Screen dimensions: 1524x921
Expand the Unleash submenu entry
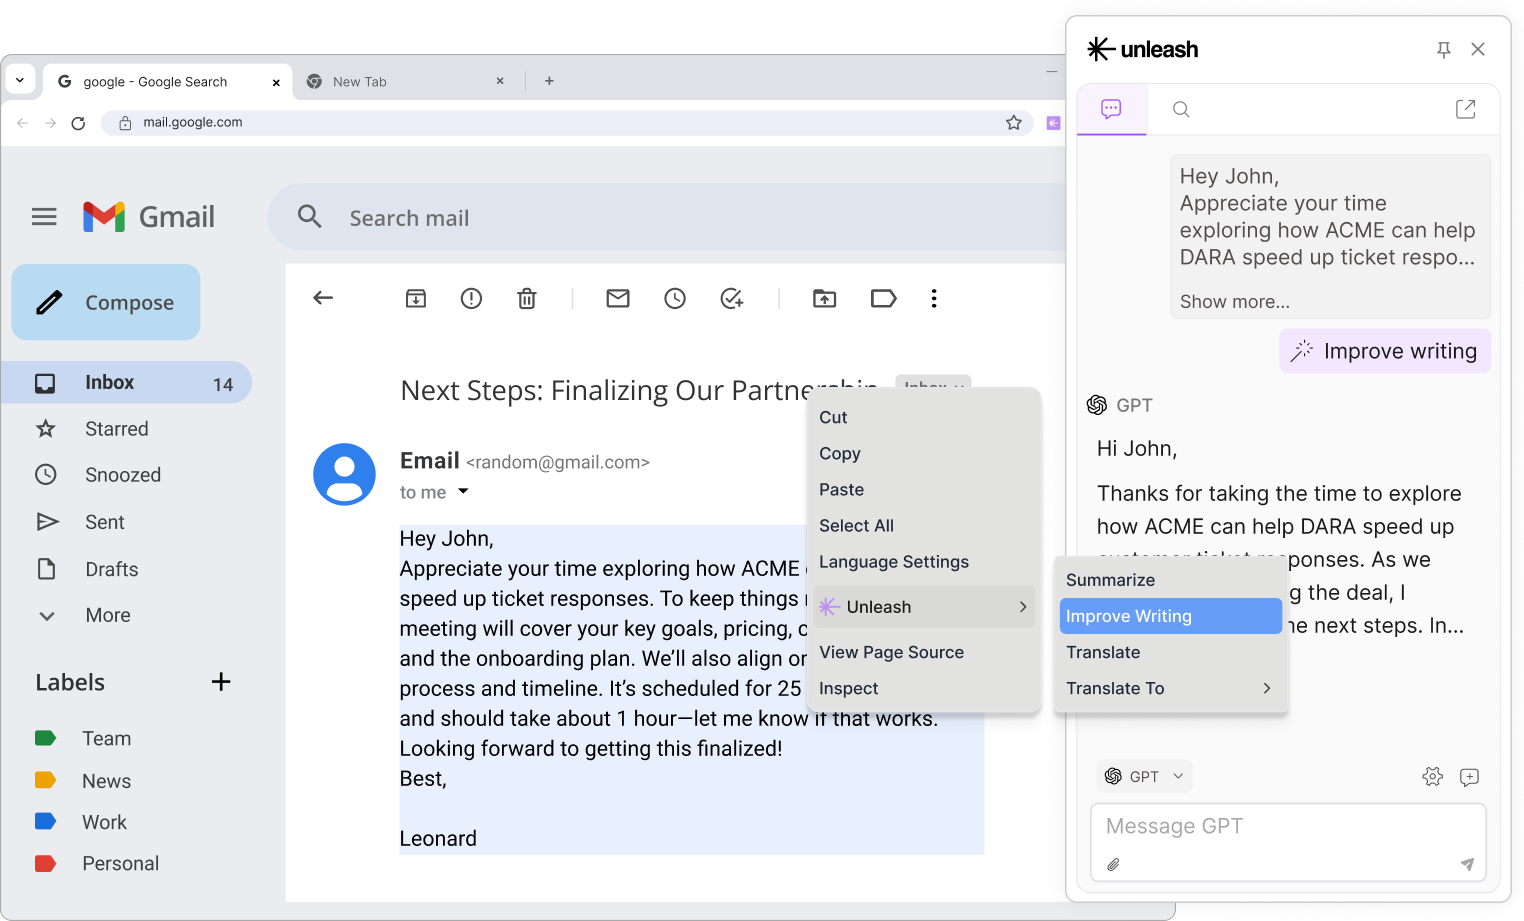[923, 607]
